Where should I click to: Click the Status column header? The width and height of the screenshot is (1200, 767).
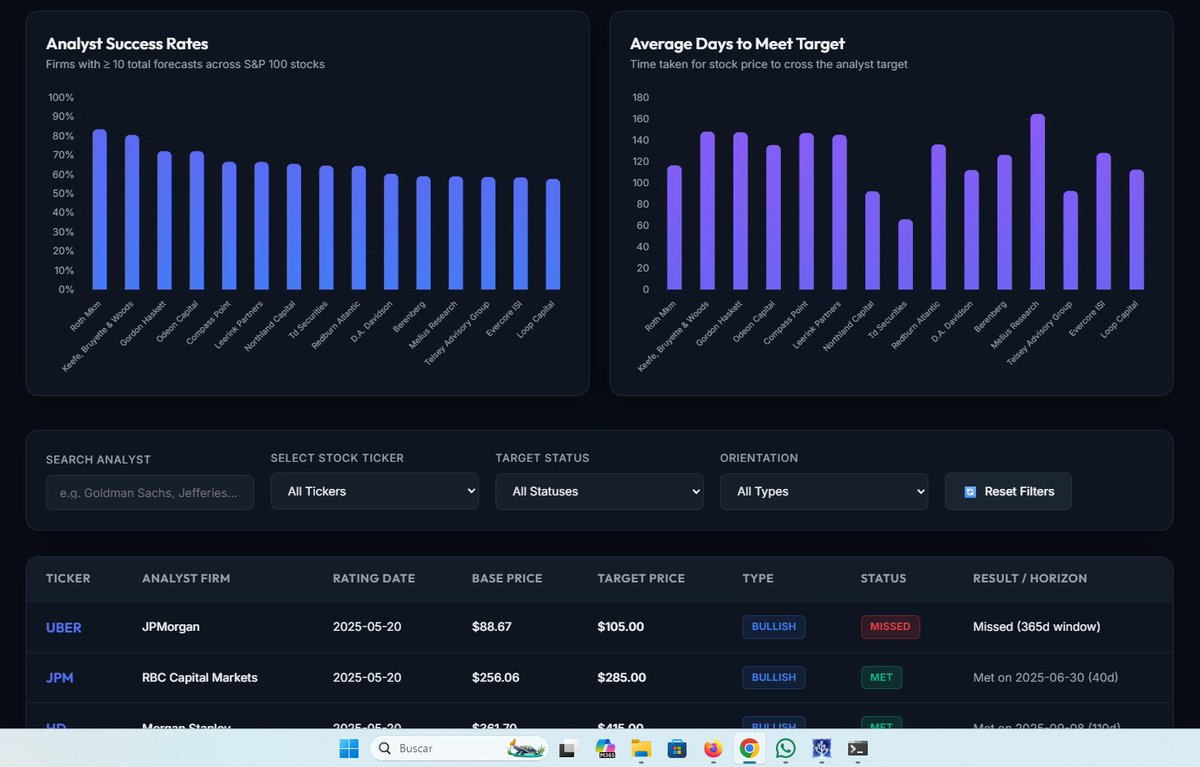coord(883,578)
